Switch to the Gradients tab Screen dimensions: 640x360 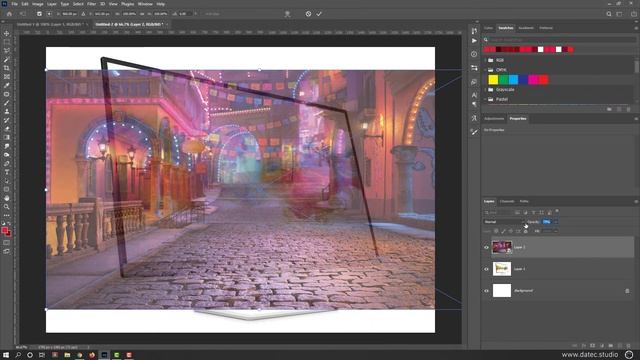click(x=526, y=28)
